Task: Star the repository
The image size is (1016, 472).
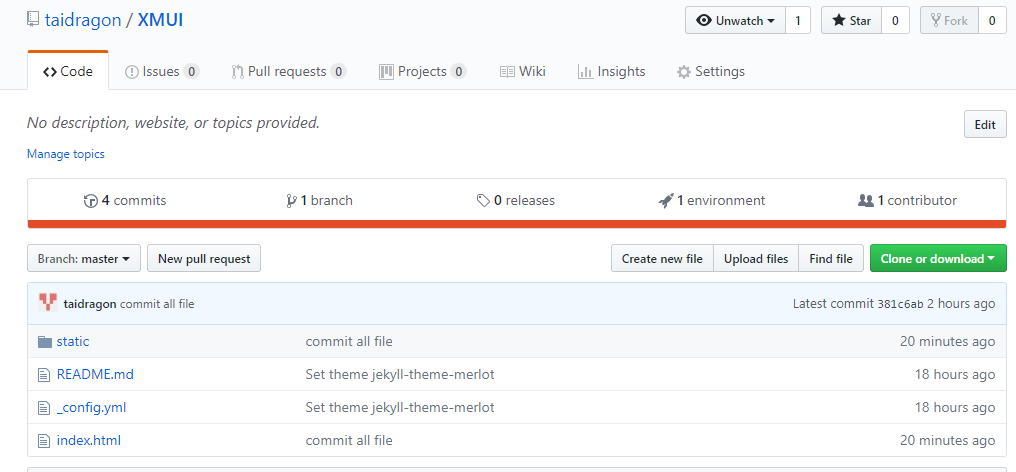Action: [x=851, y=20]
